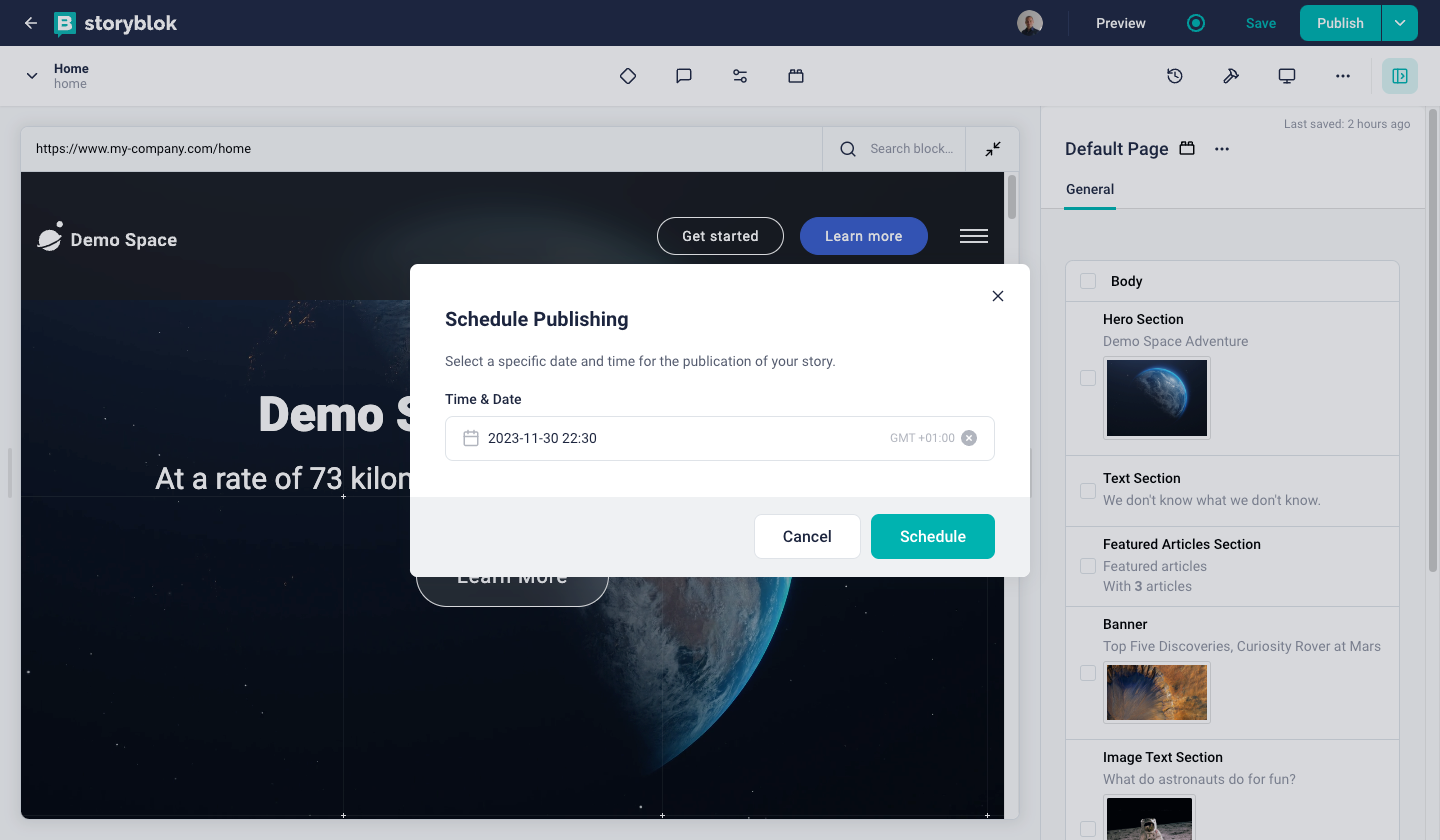Close the Schedule Publishing dialog

point(997,296)
